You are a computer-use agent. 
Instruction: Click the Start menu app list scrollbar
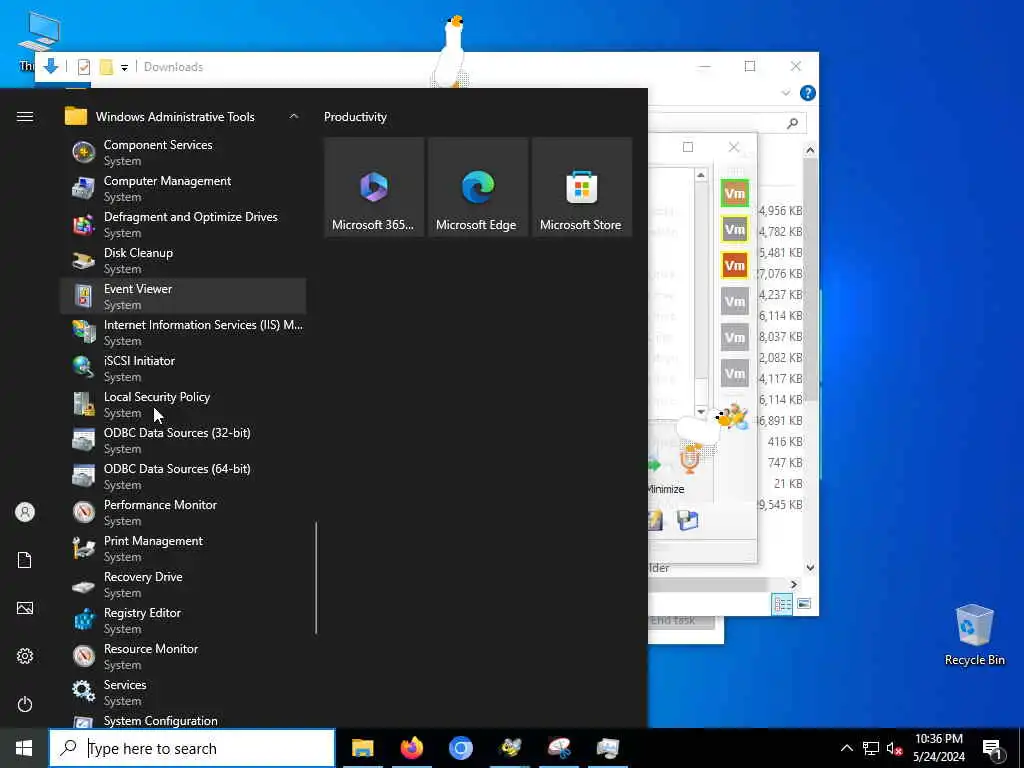point(316,578)
